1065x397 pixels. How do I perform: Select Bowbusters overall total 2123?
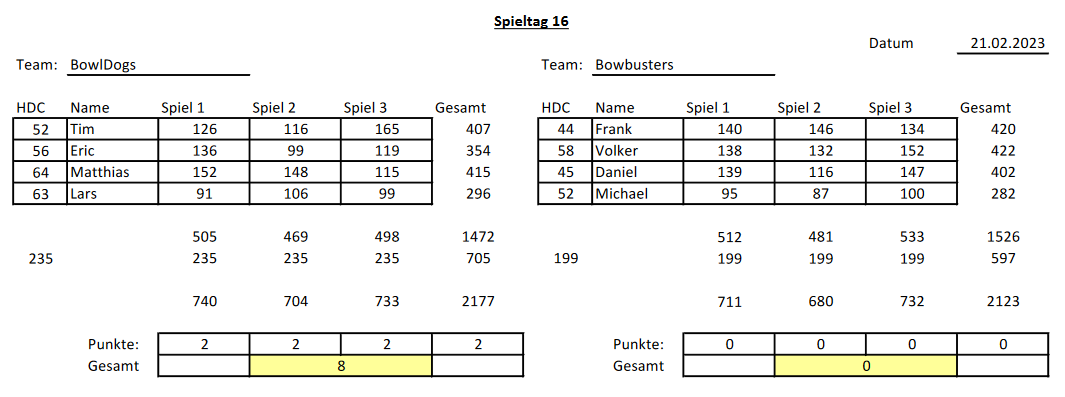tap(1003, 301)
